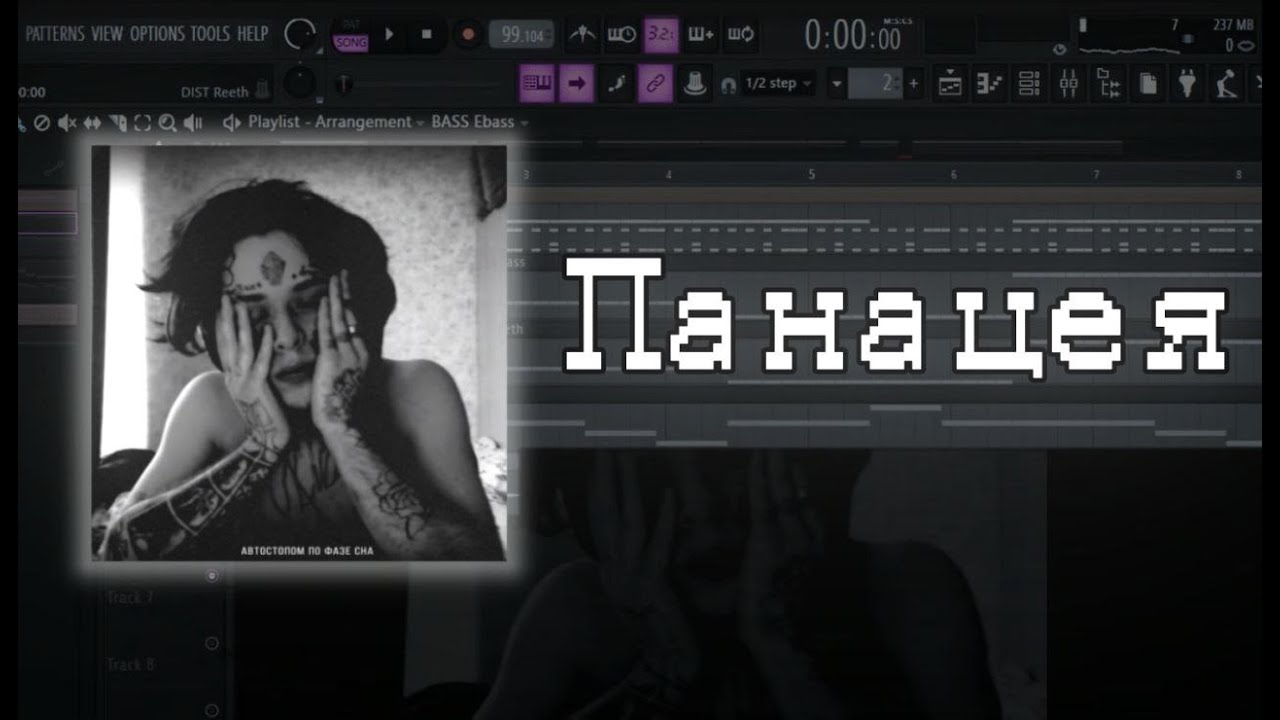The width and height of the screenshot is (1280, 720).
Task: Open the HELP menu
Action: [252, 34]
